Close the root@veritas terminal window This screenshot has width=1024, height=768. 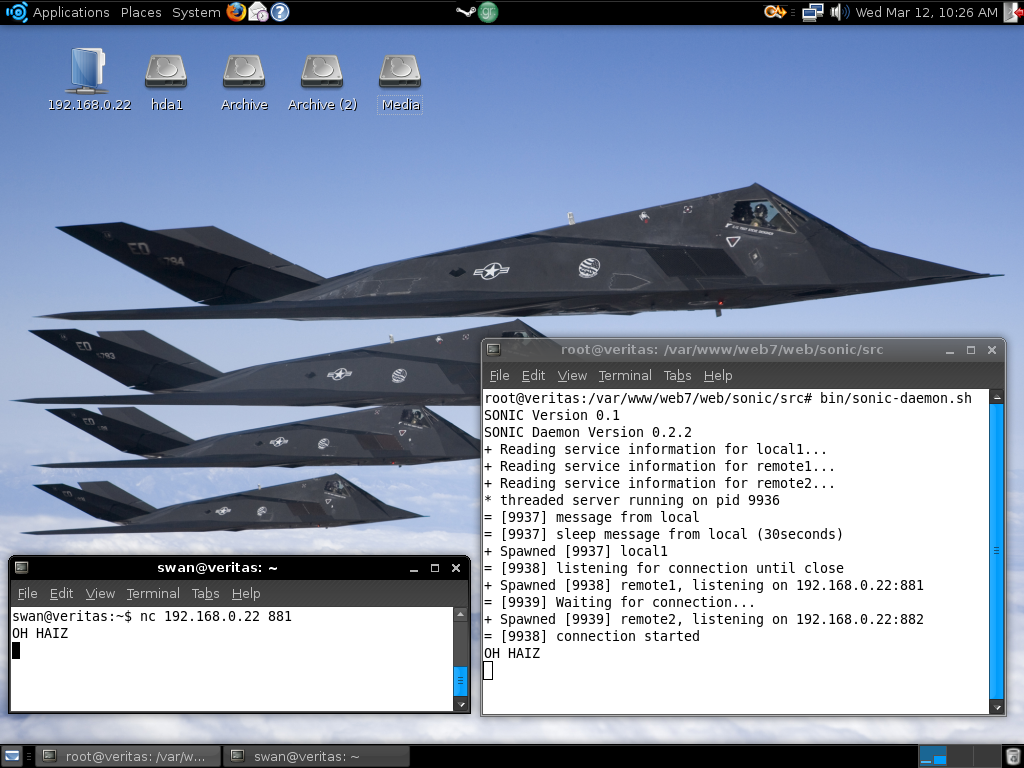tap(991, 350)
